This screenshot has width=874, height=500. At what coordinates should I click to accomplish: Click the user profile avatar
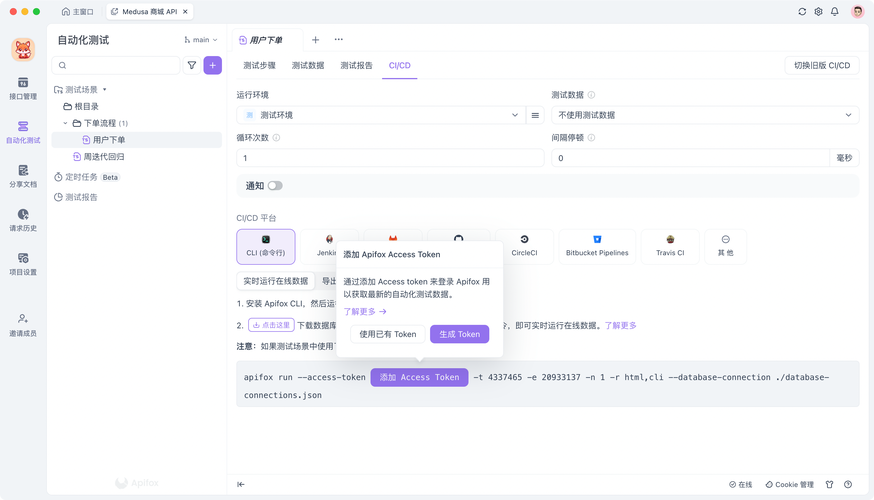pyautogui.click(x=857, y=11)
